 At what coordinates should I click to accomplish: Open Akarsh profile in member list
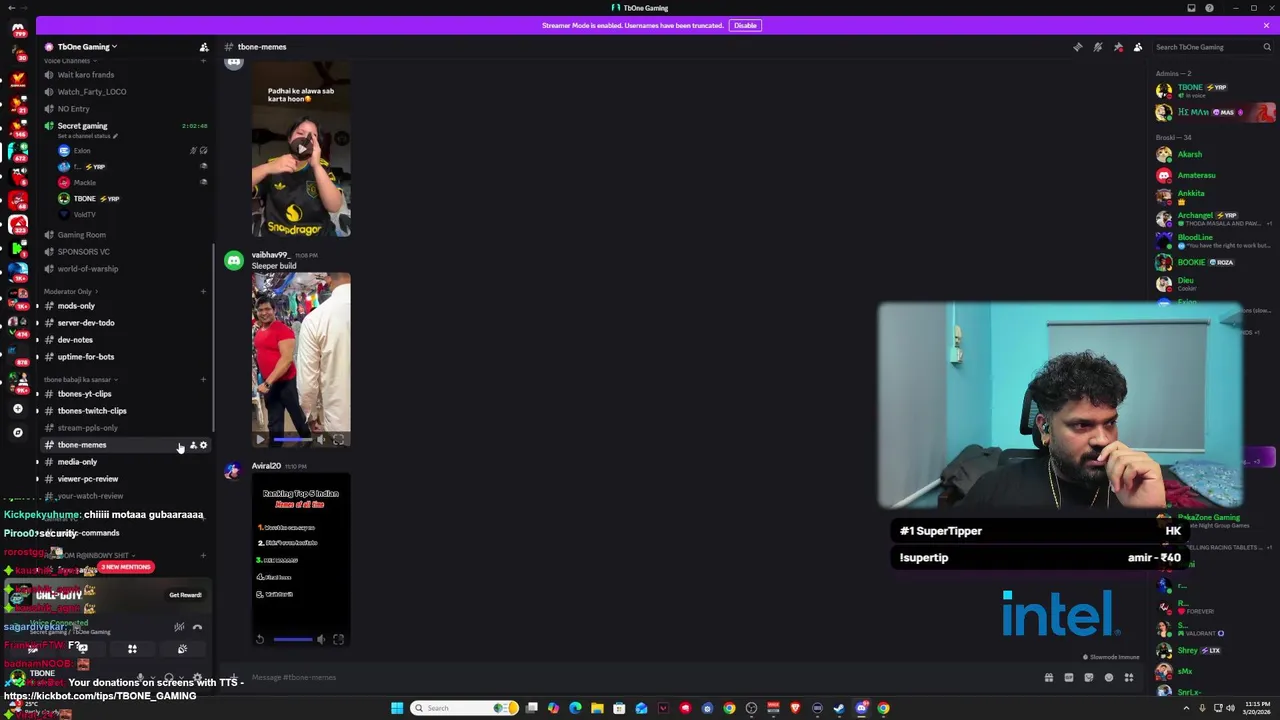1214,154
